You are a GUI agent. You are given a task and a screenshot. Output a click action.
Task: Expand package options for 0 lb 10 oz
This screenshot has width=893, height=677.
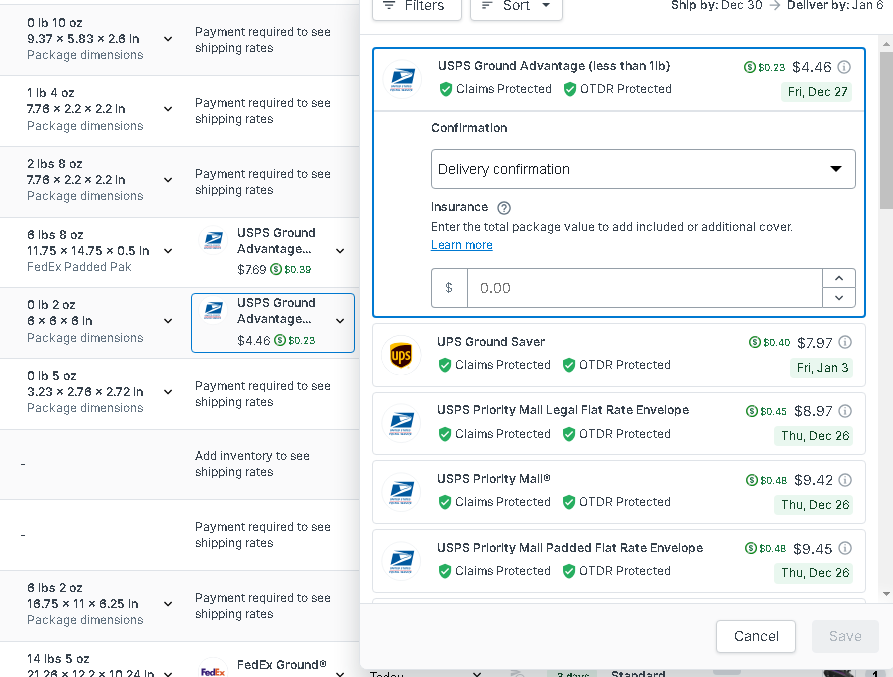168,39
